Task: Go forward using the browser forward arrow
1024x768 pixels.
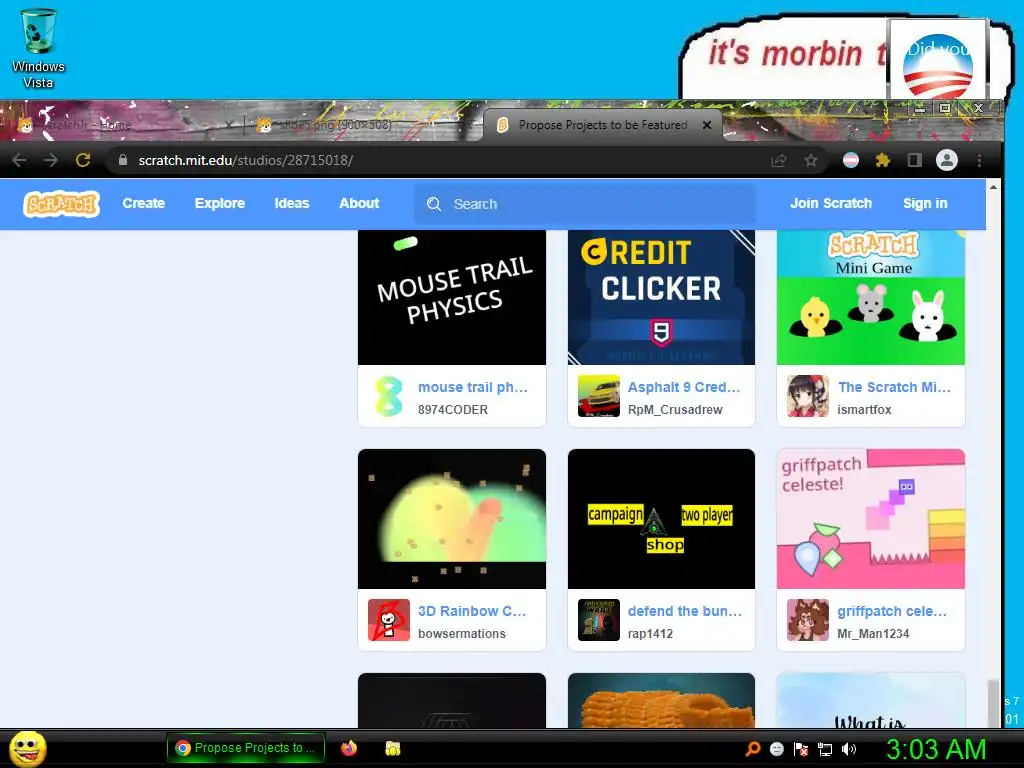Action: (51, 160)
